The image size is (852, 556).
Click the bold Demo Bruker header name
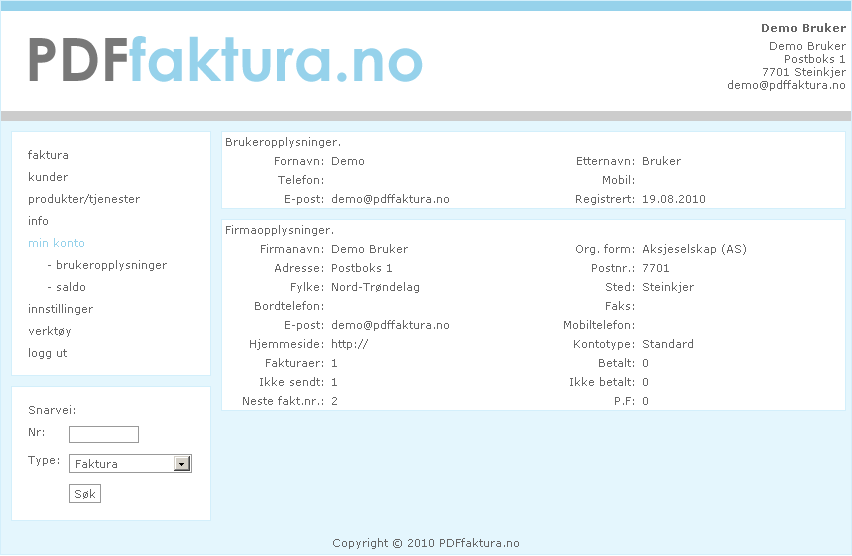point(803,28)
